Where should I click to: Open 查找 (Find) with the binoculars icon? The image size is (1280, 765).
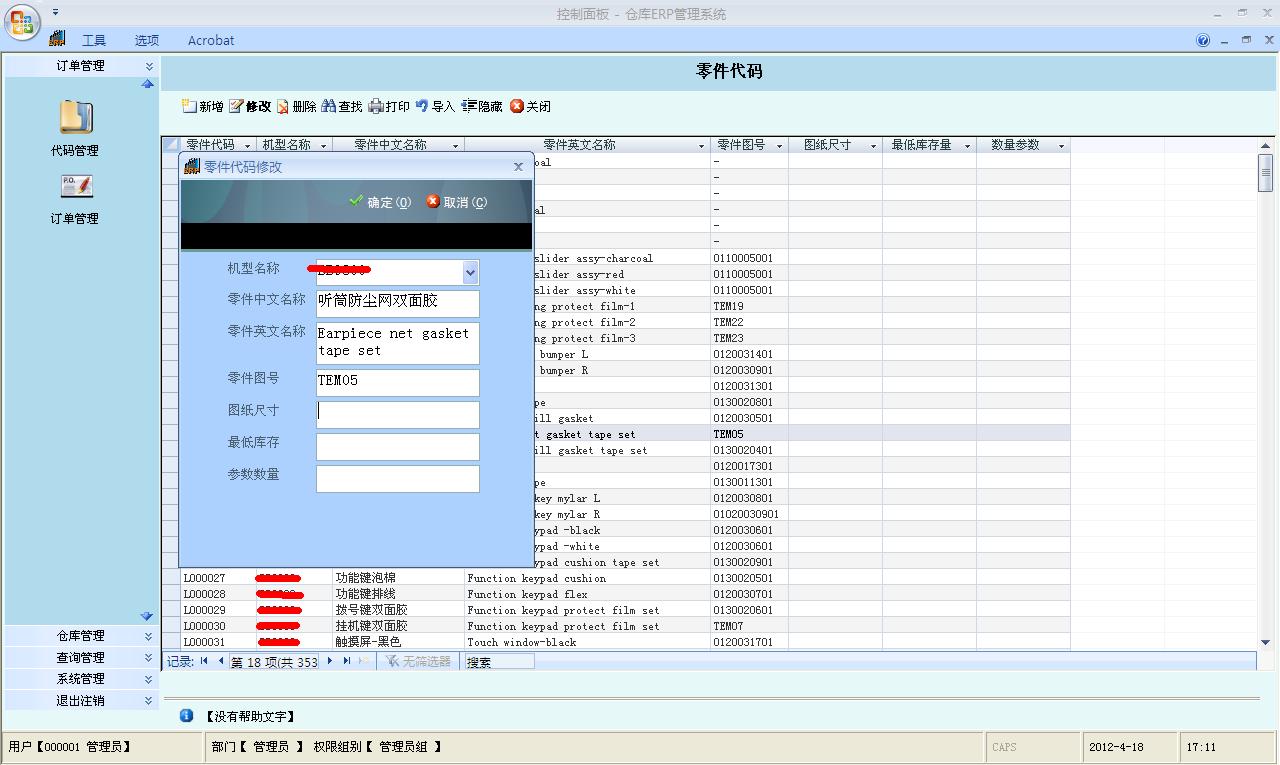click(x=328, y=106)
